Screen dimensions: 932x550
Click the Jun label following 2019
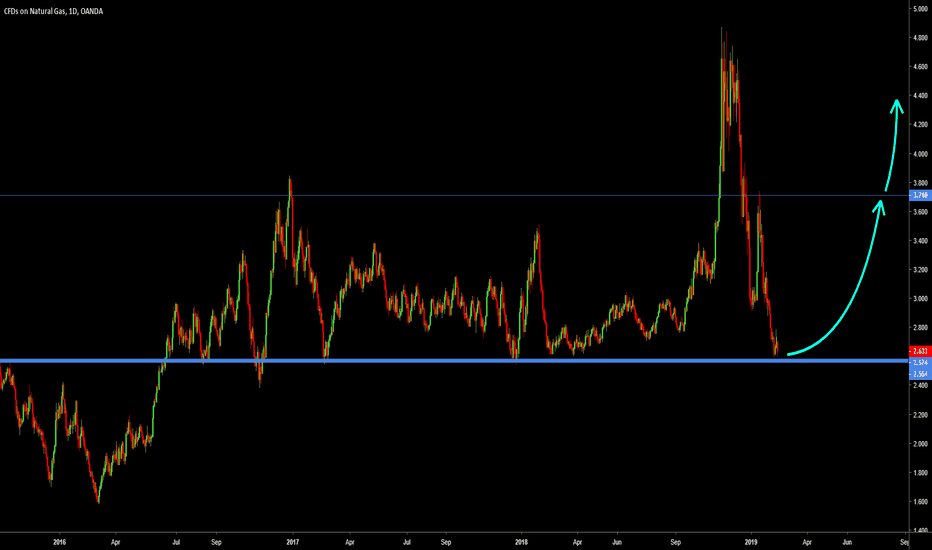[x=847, y=542]
